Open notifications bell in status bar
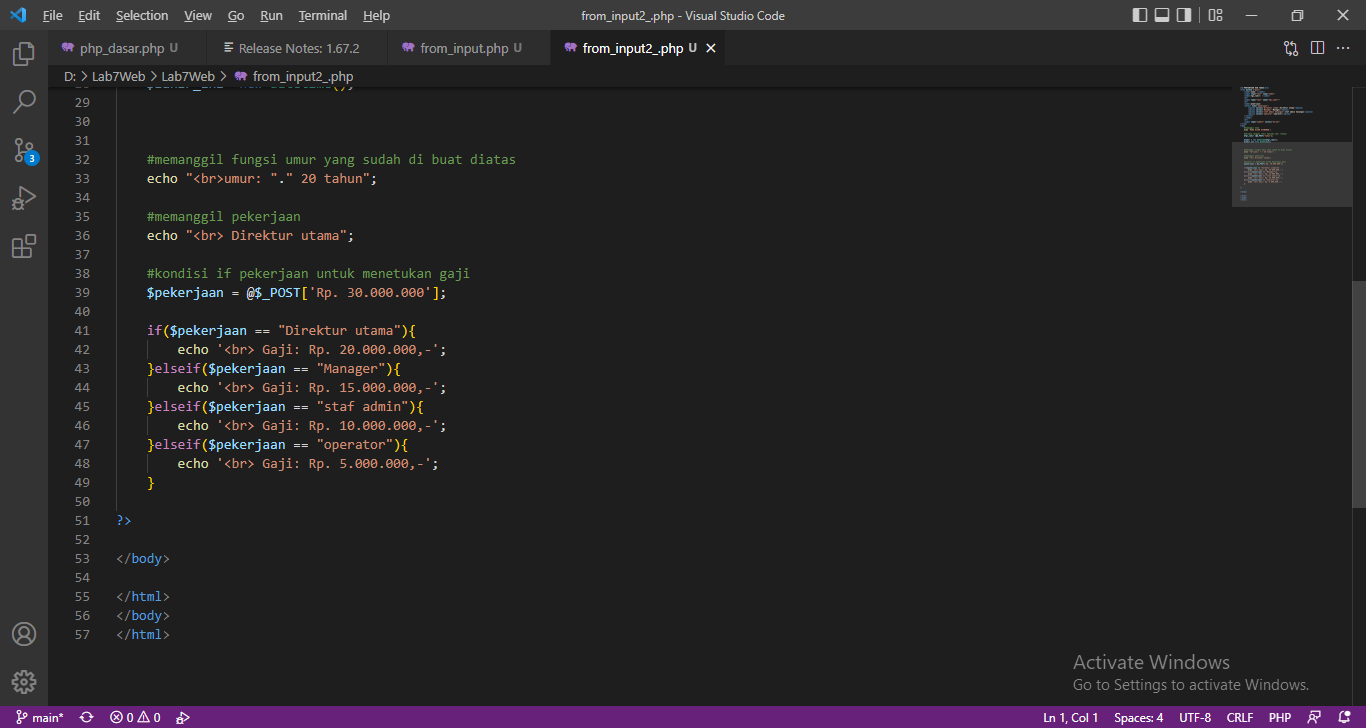 point(1343,717)
